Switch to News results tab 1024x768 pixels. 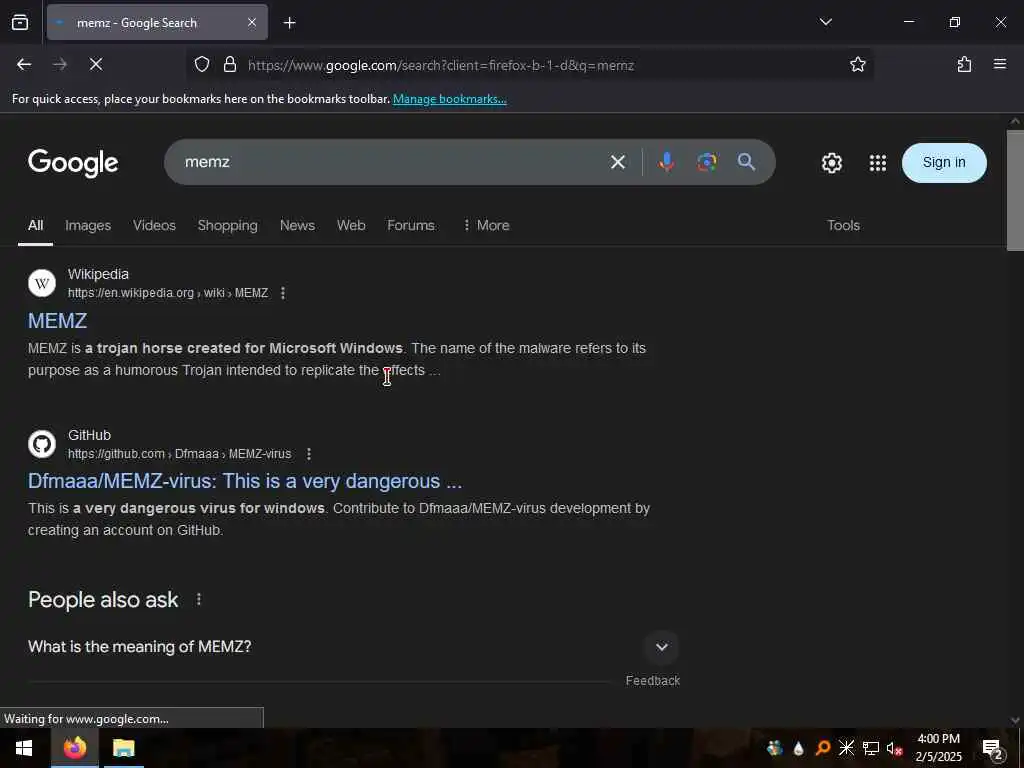(297, 225)
